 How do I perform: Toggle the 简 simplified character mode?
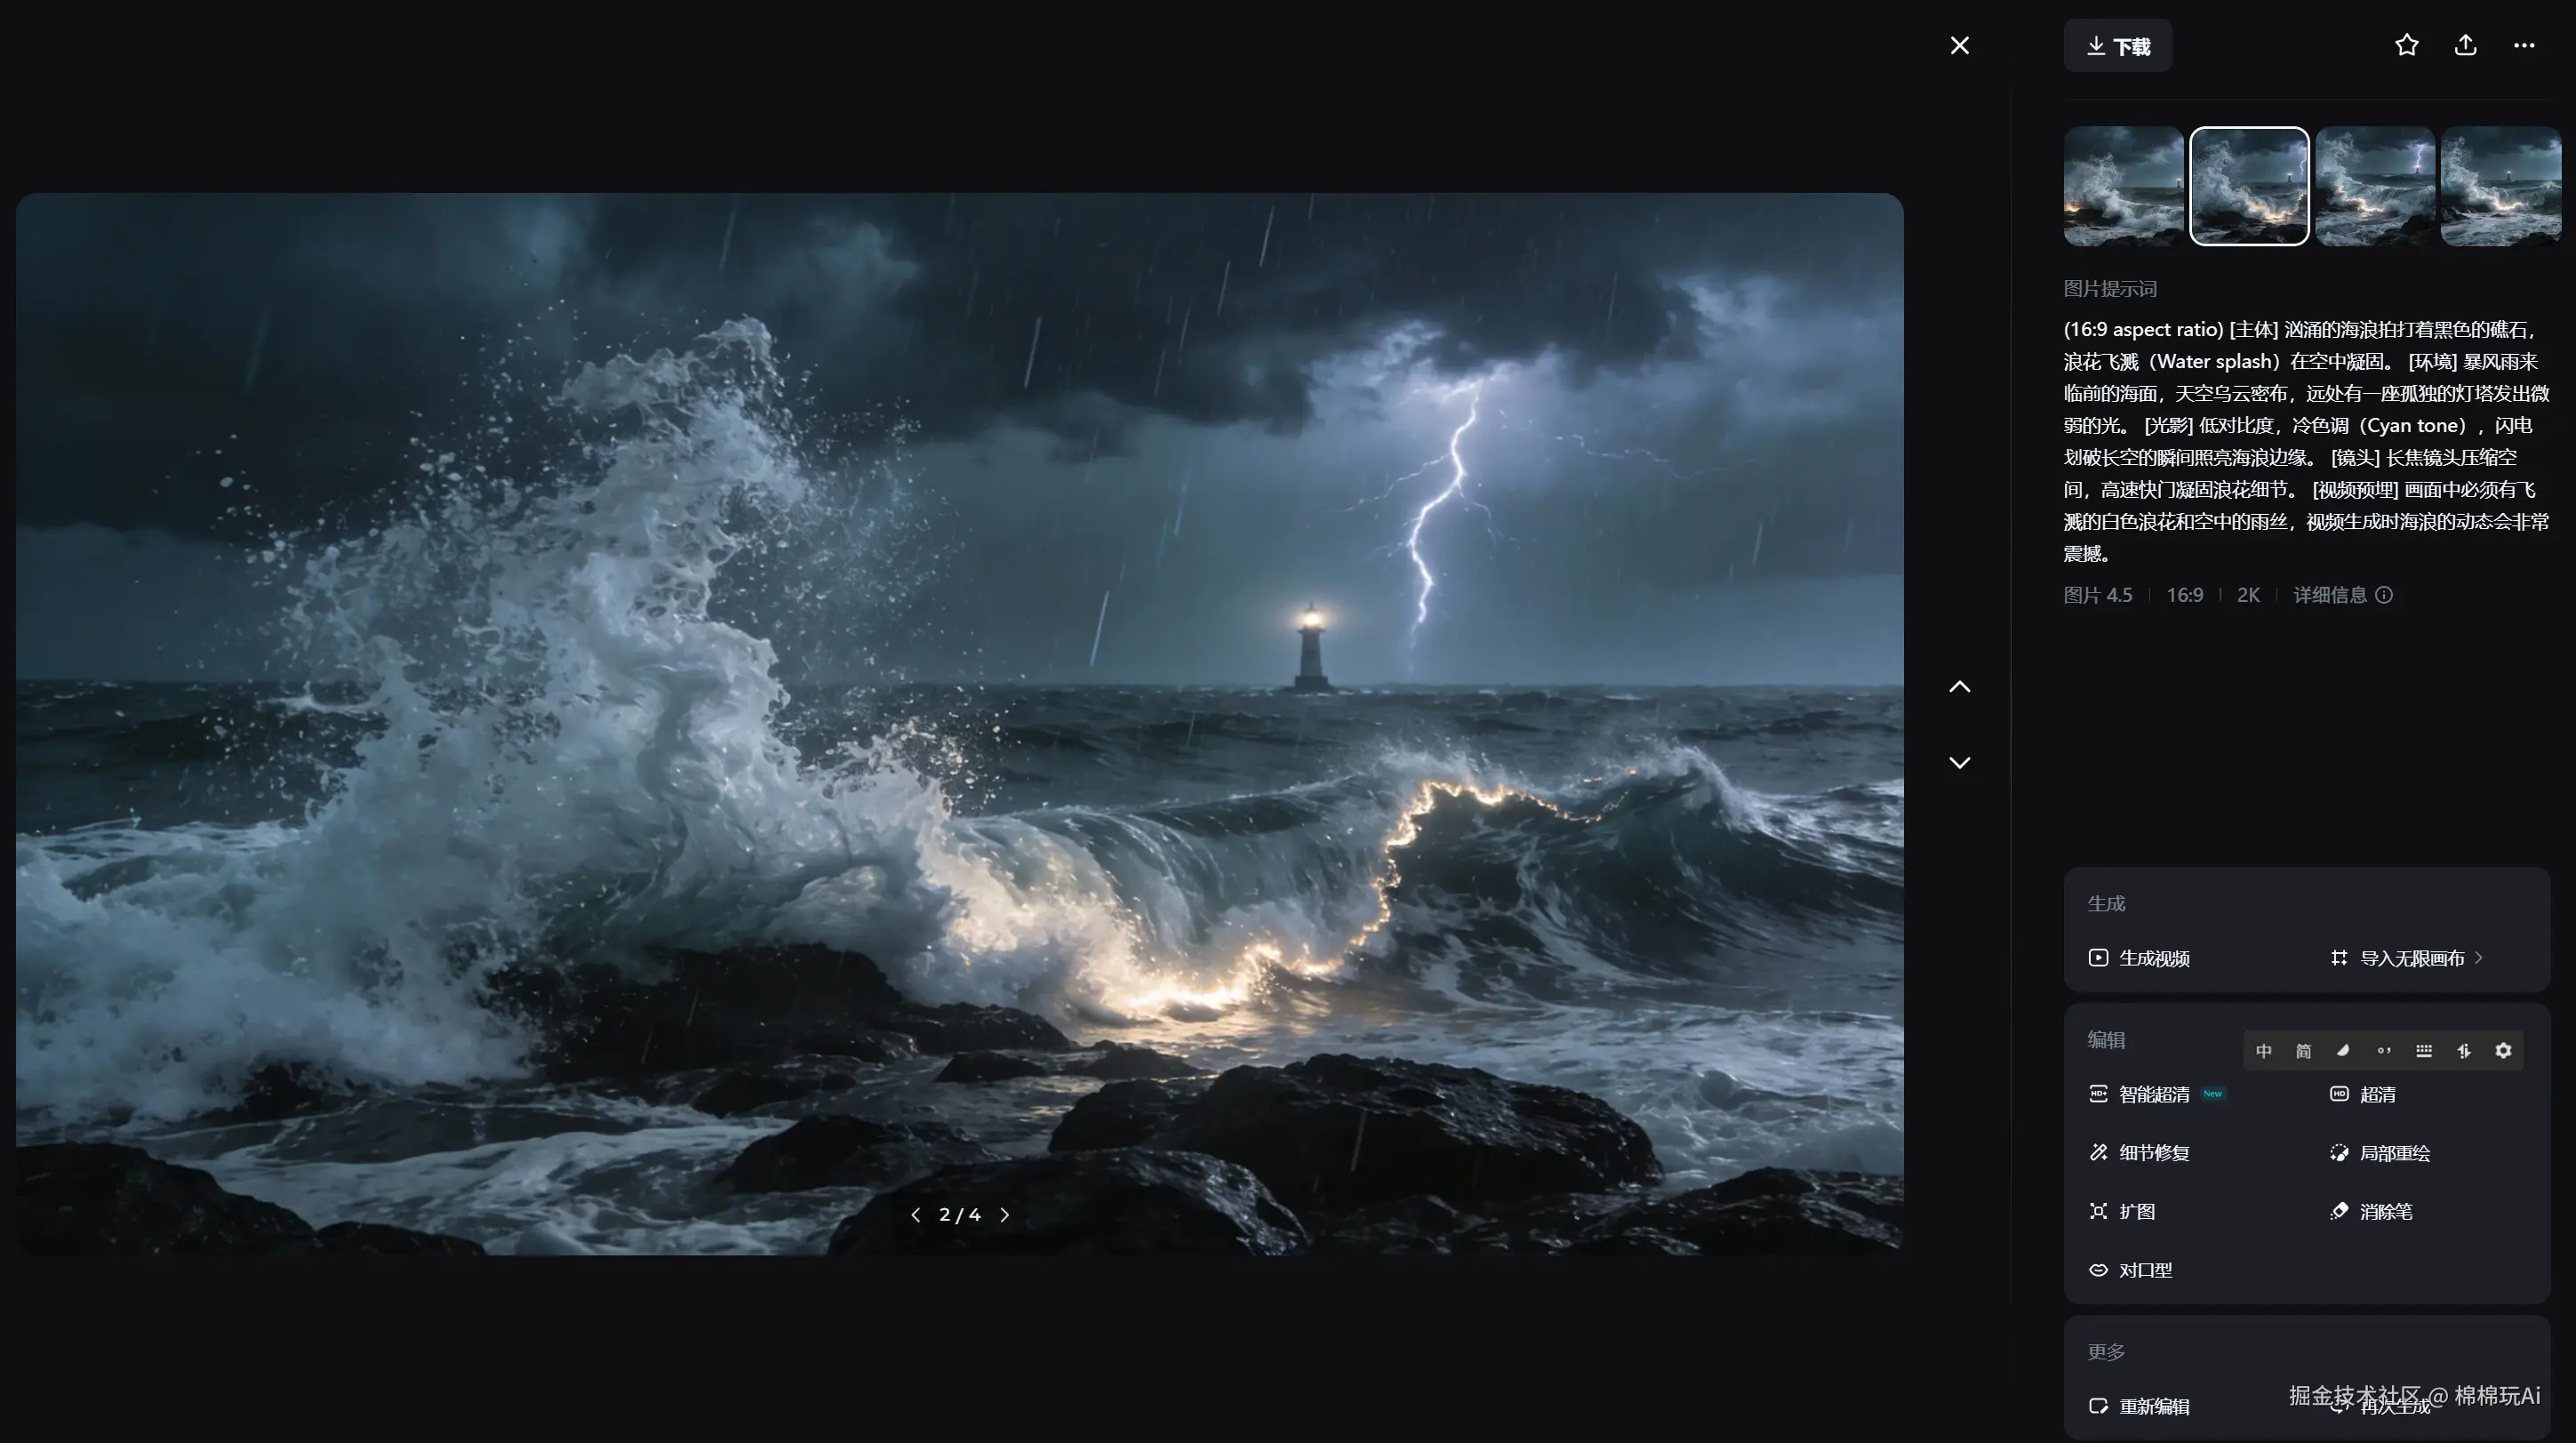[2303, 1051]
